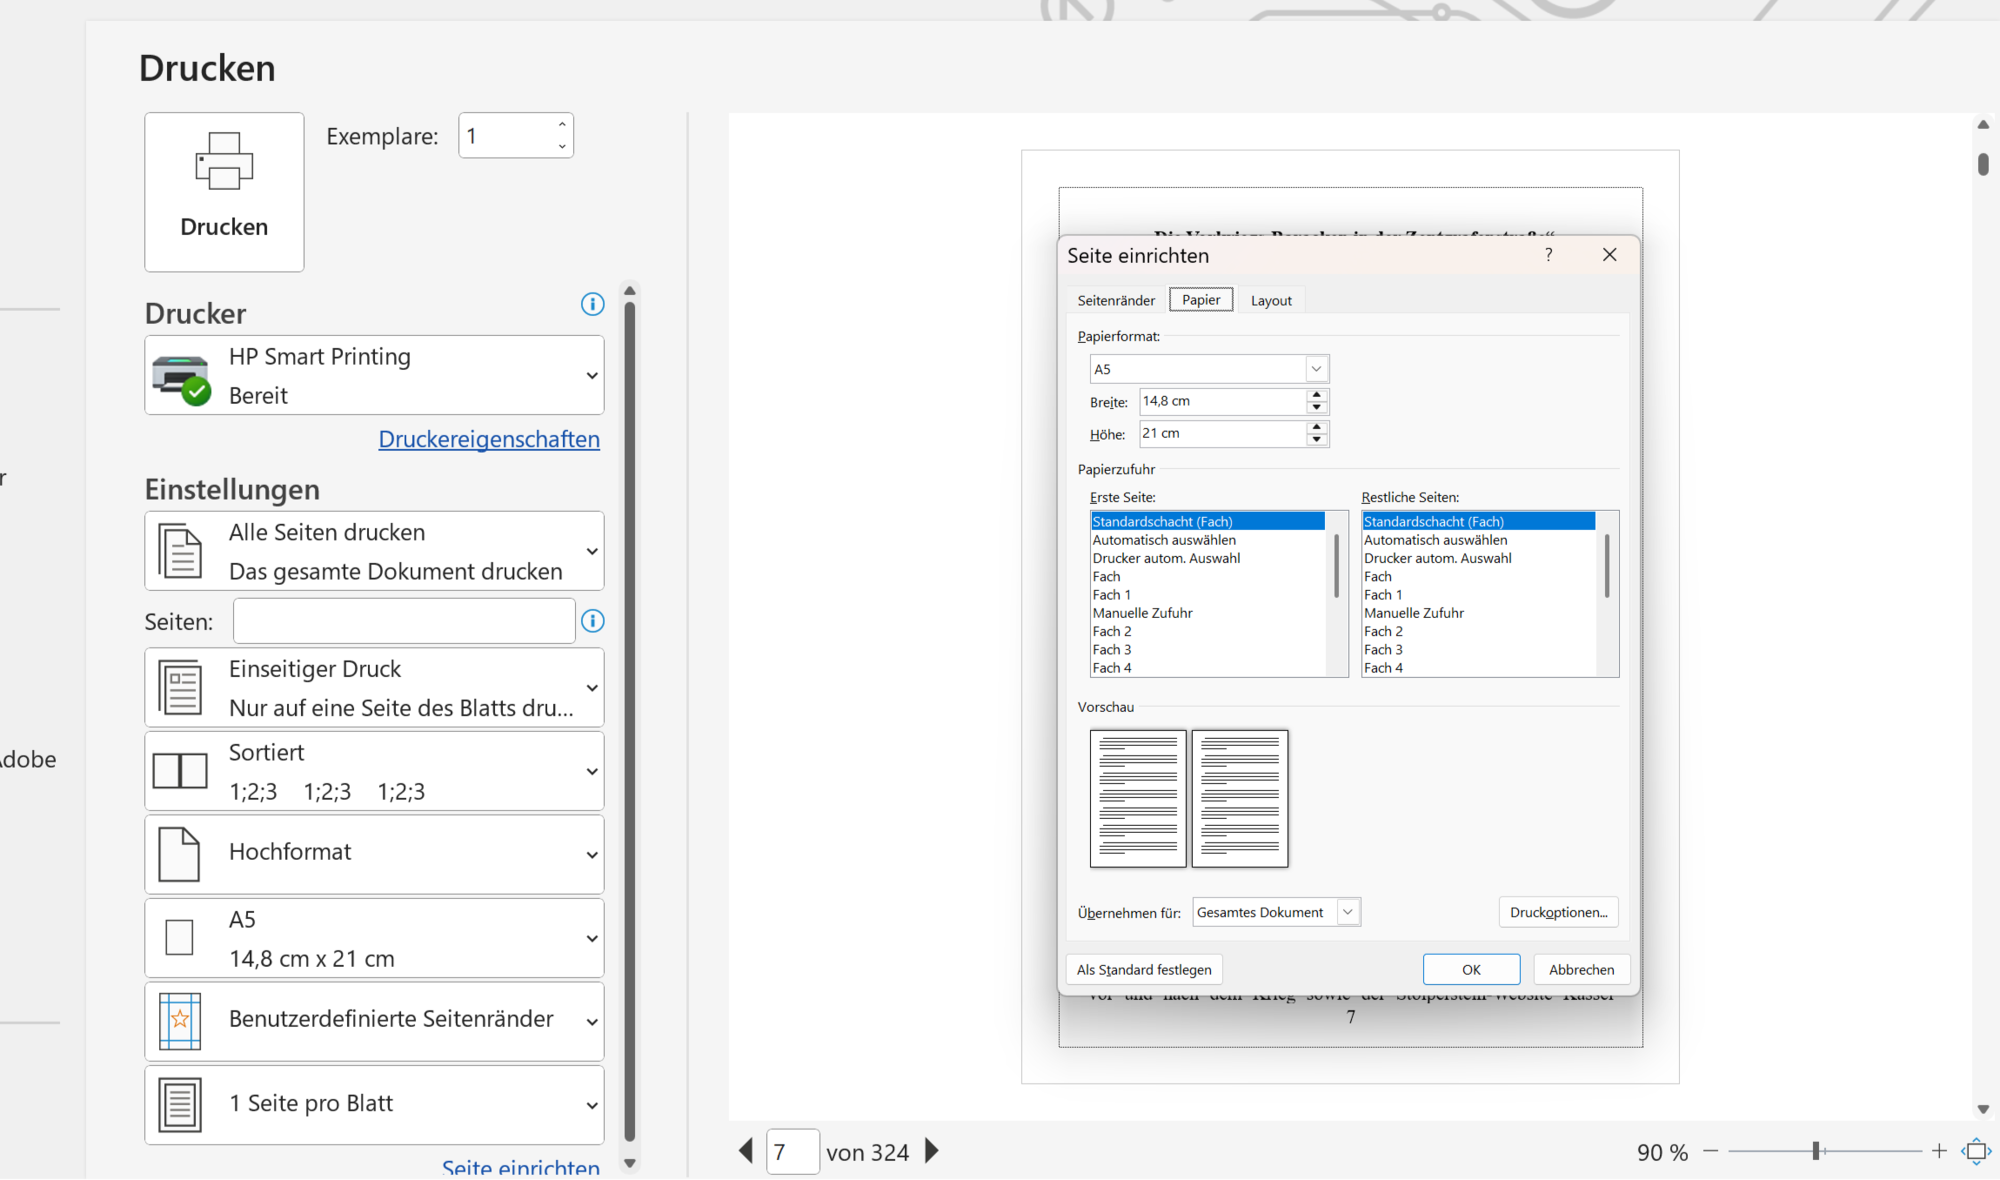Screen dimensions: 2000x1180
Task: Select Fach 1 under Restliche Seiten
Action: click(x=1479, y=595)
